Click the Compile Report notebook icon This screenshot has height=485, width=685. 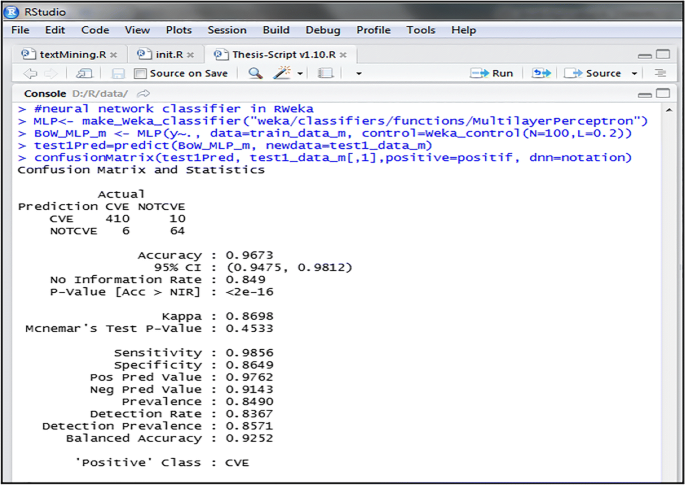click(x=325, y=73)
